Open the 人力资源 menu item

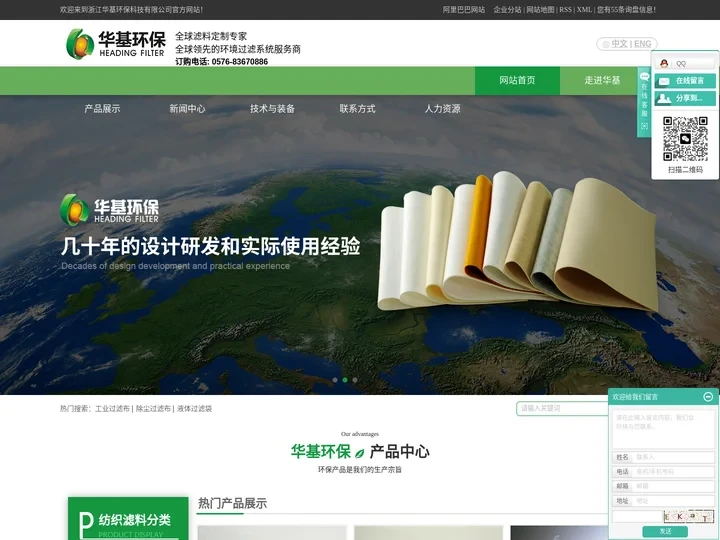(x=442, y=109)
